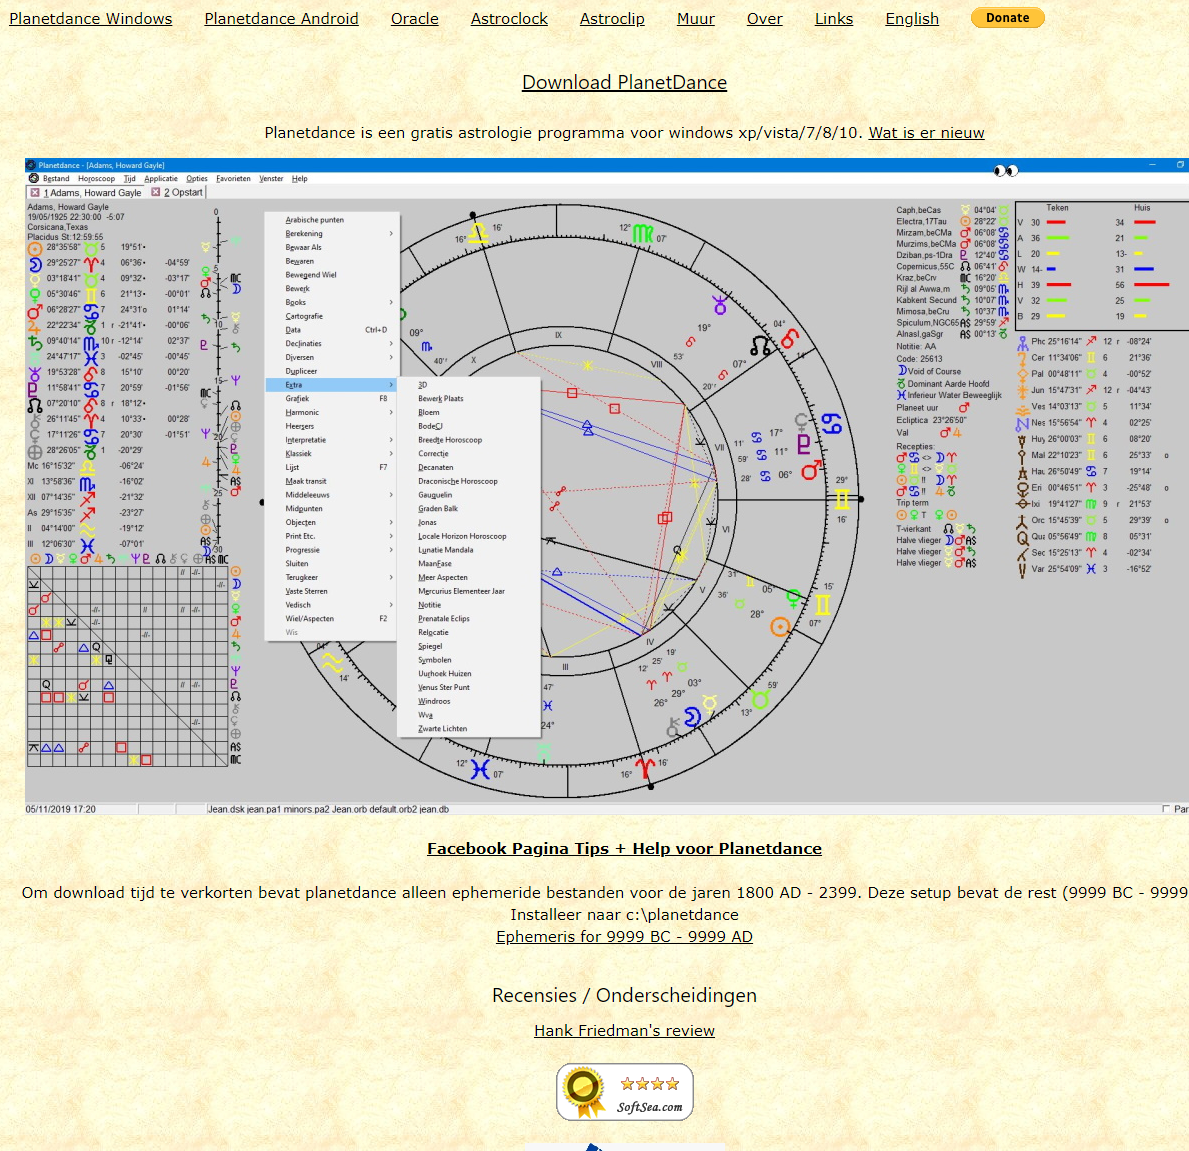1189x1151 pixels.
Task: Expand the Berekening submenu arrow
Action: pyautogui.click(x=391, y=234)
